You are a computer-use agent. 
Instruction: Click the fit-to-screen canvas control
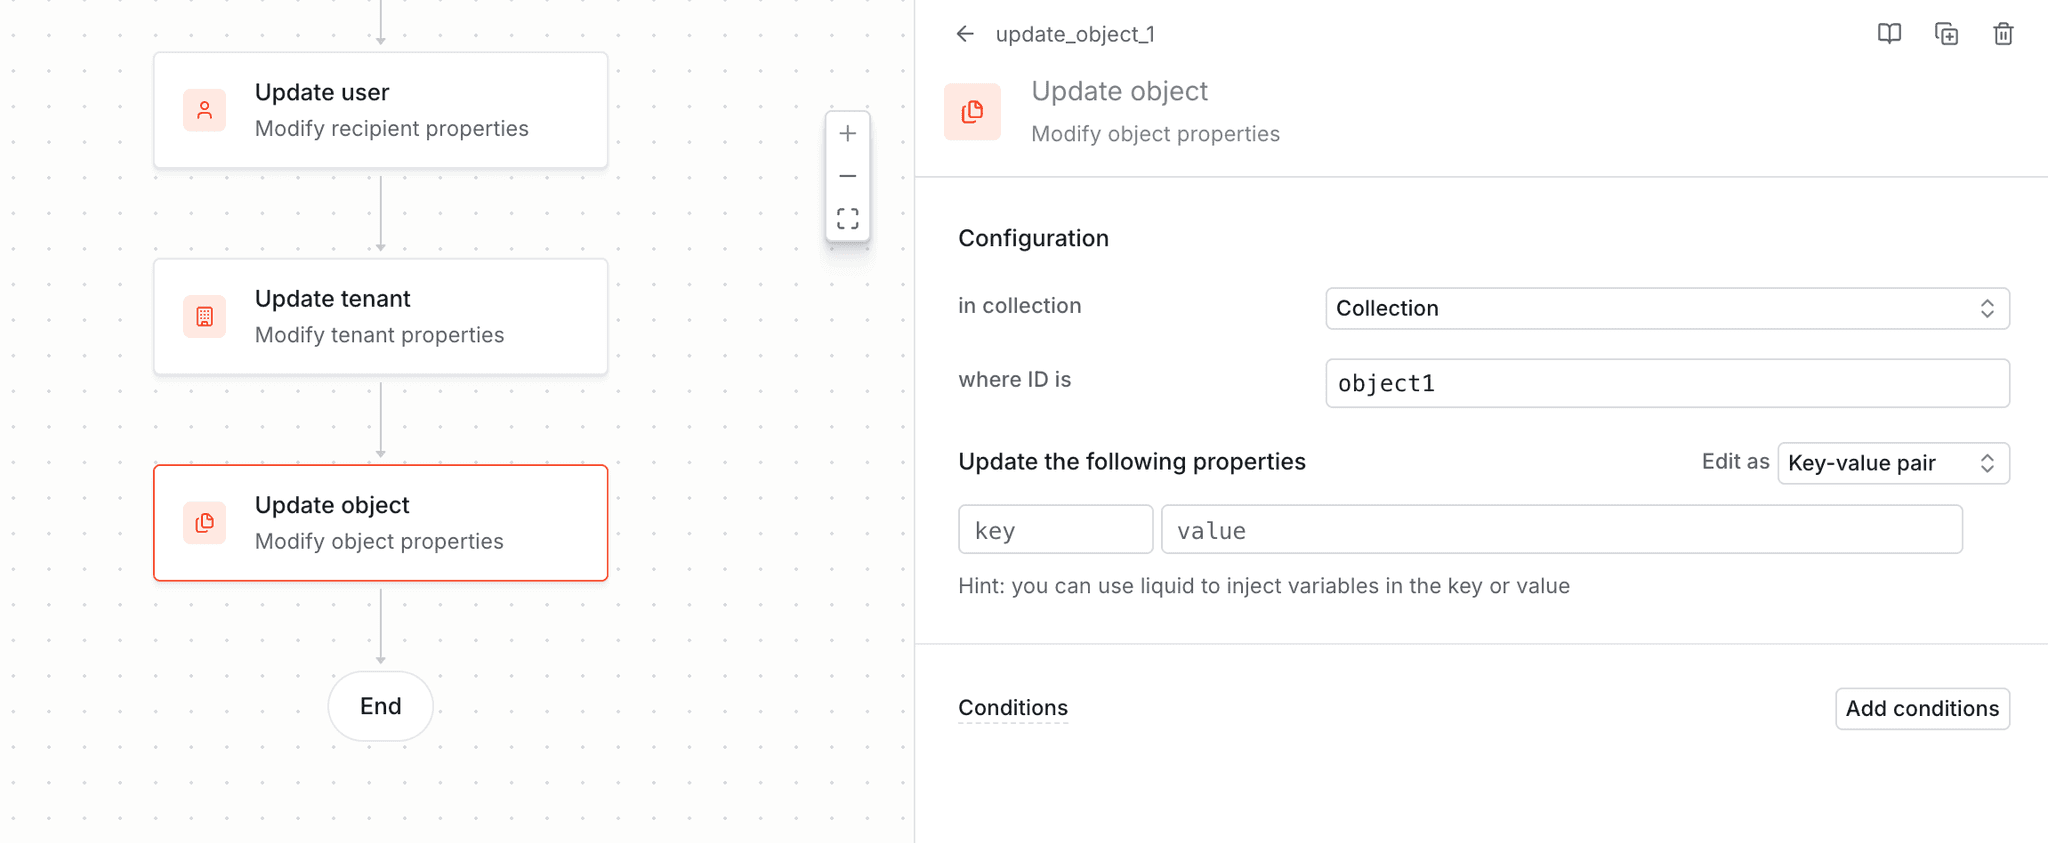[x=847, y=218]
